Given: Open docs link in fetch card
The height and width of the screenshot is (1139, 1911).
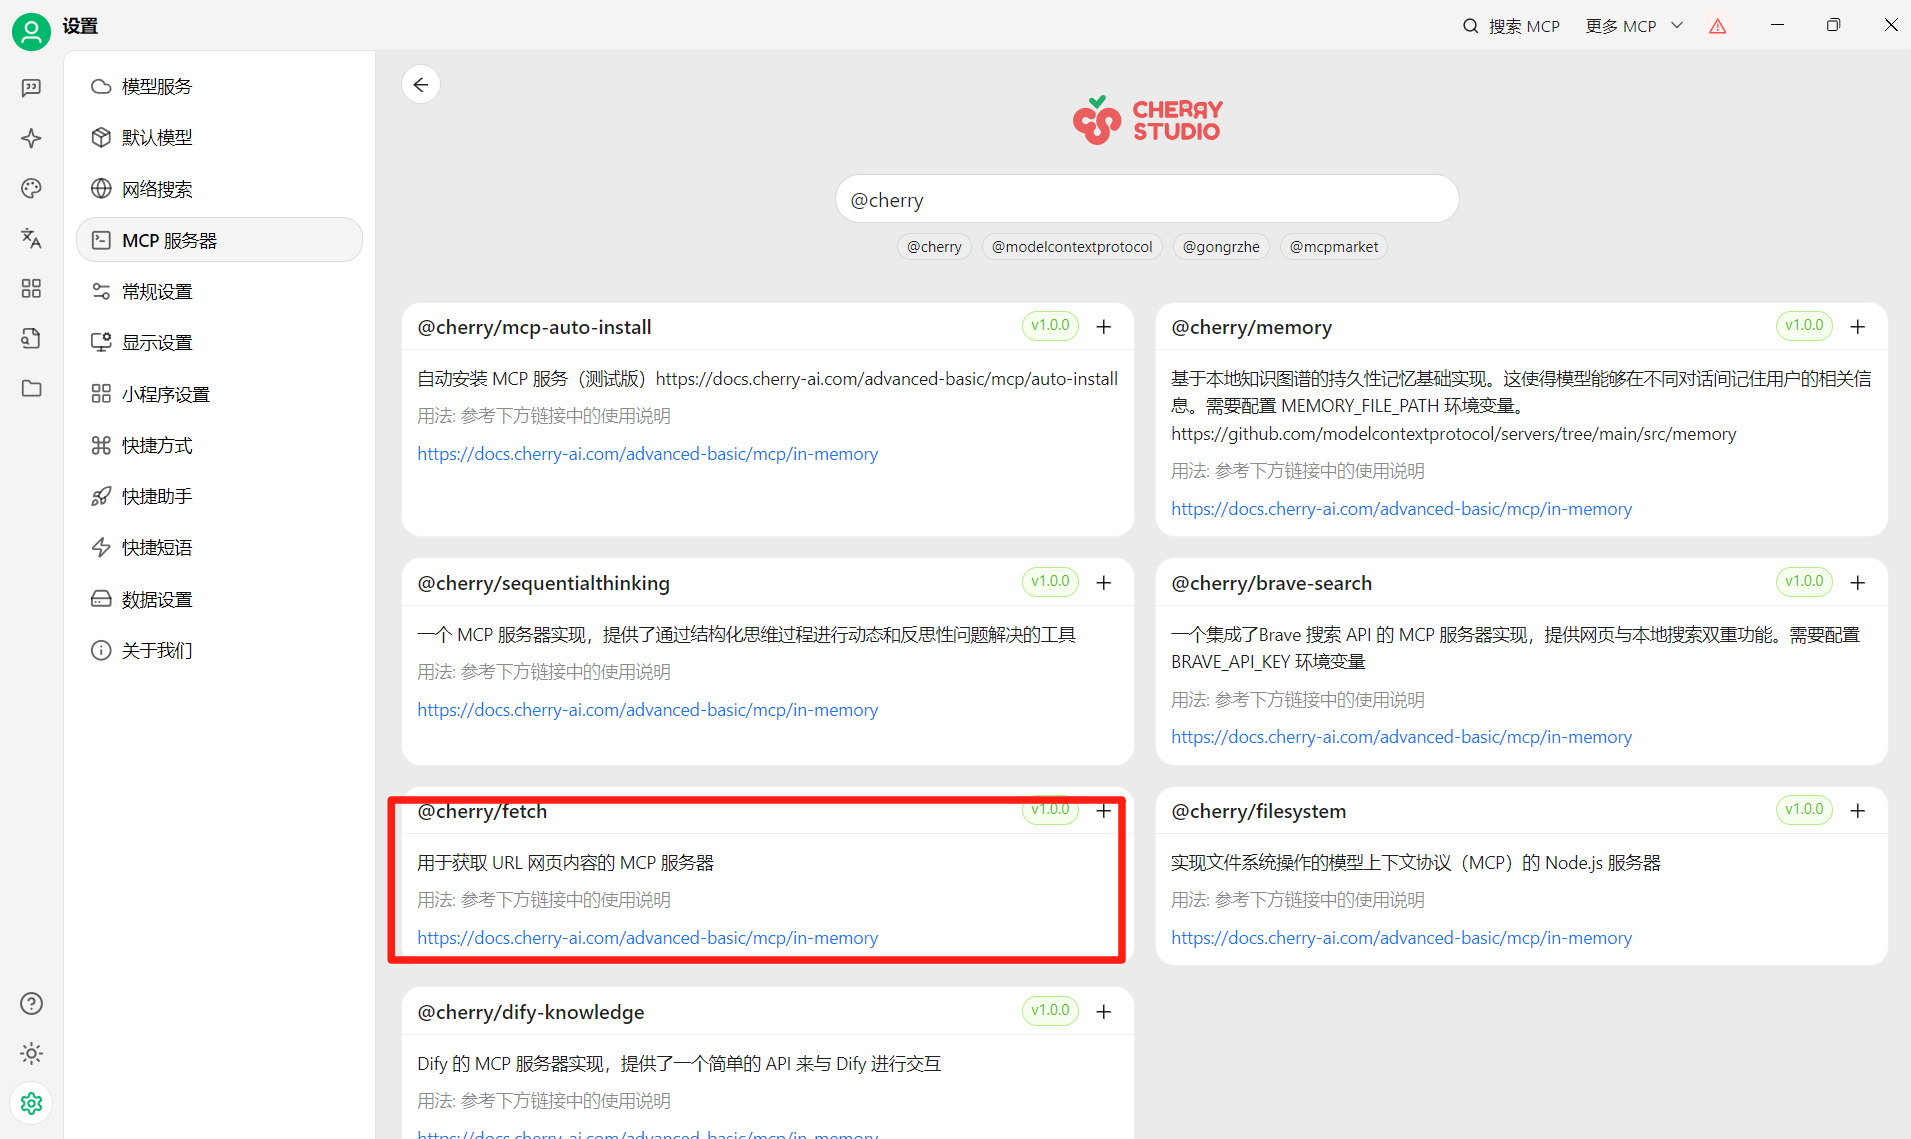Looking at the screenshot, I should pyautogui.click(x=648, y=938).
